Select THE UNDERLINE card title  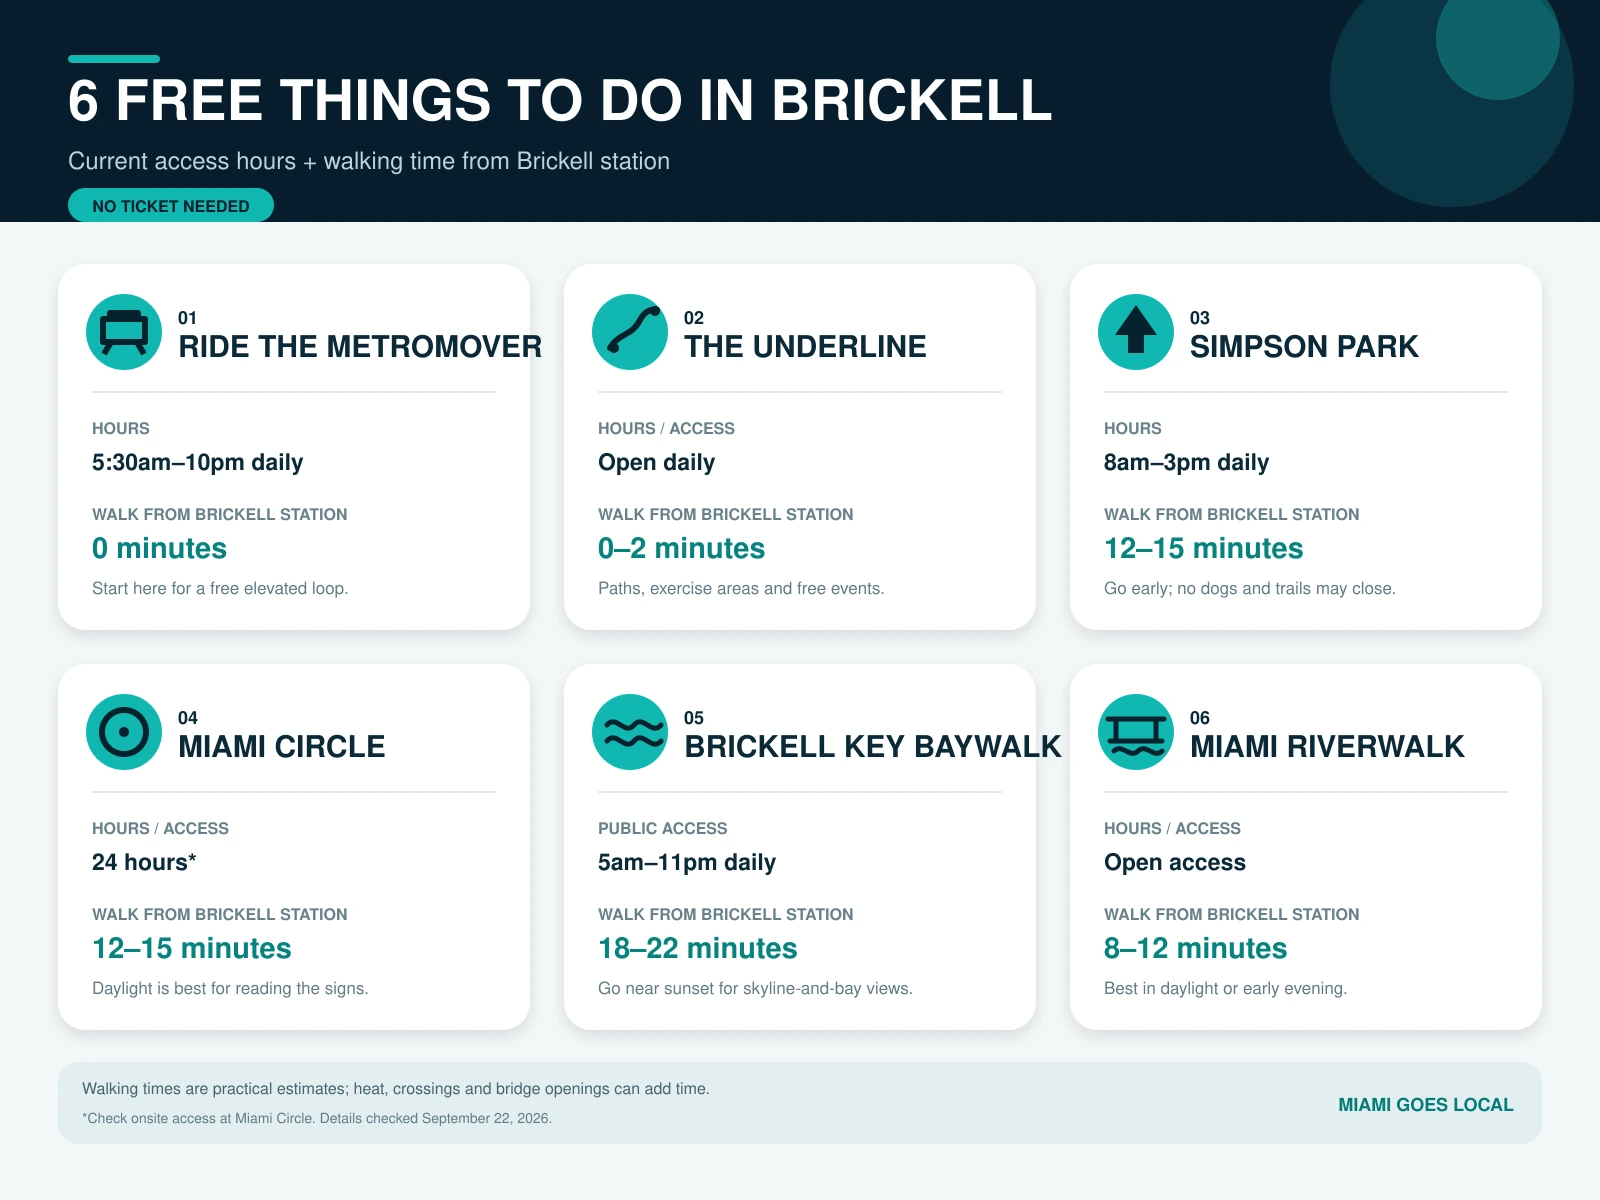[805, 346]
